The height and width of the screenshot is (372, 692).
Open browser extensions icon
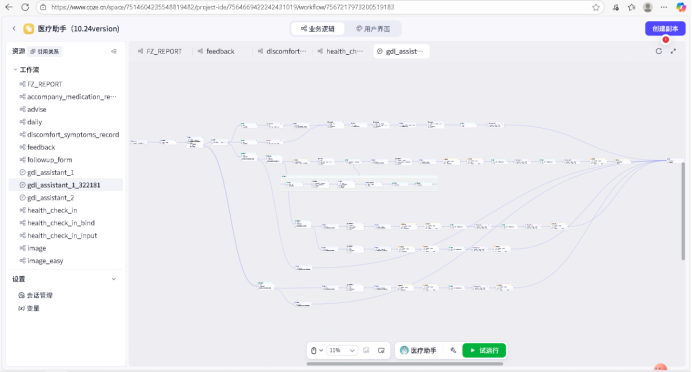tap(616, 7)
